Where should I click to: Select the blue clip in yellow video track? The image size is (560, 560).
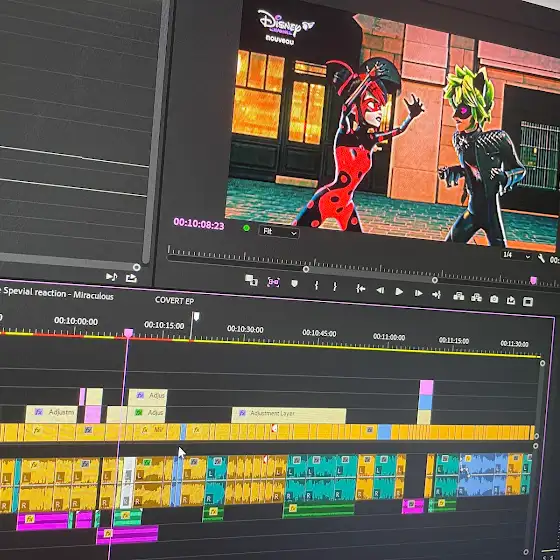tap(384, 431)
